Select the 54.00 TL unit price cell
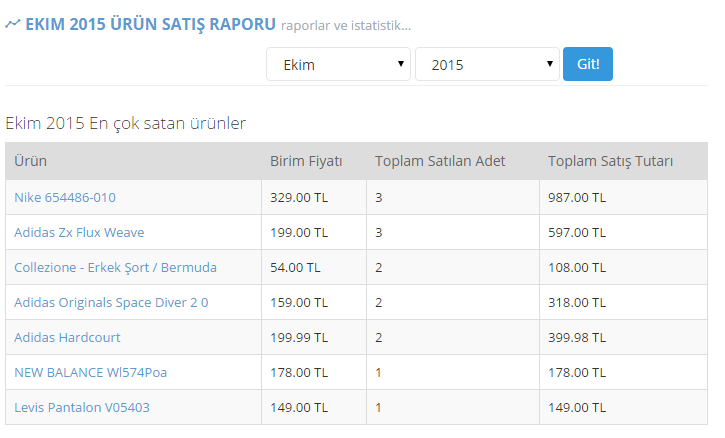The image size is (725, 438). (x=295, y=268)
